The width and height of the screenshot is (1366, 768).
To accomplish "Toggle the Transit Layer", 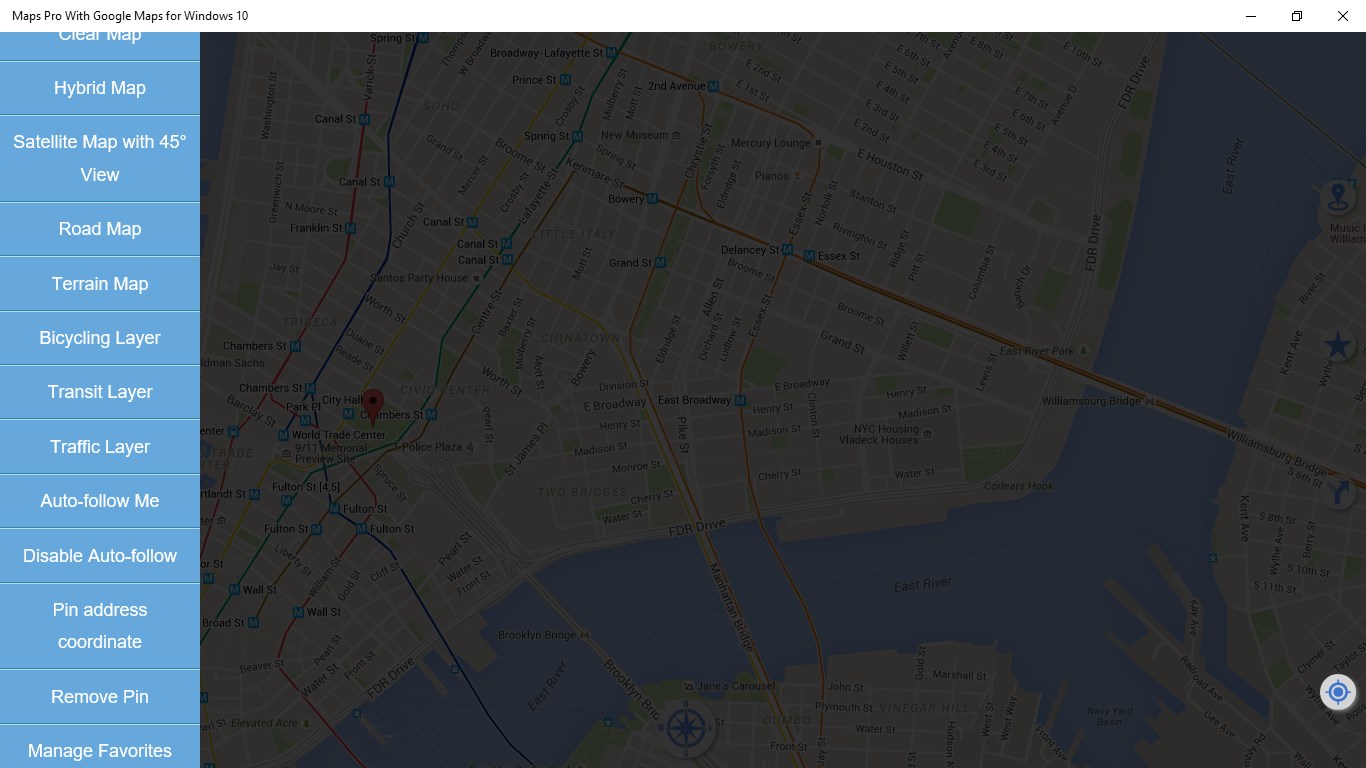I will tap(100, 392).
